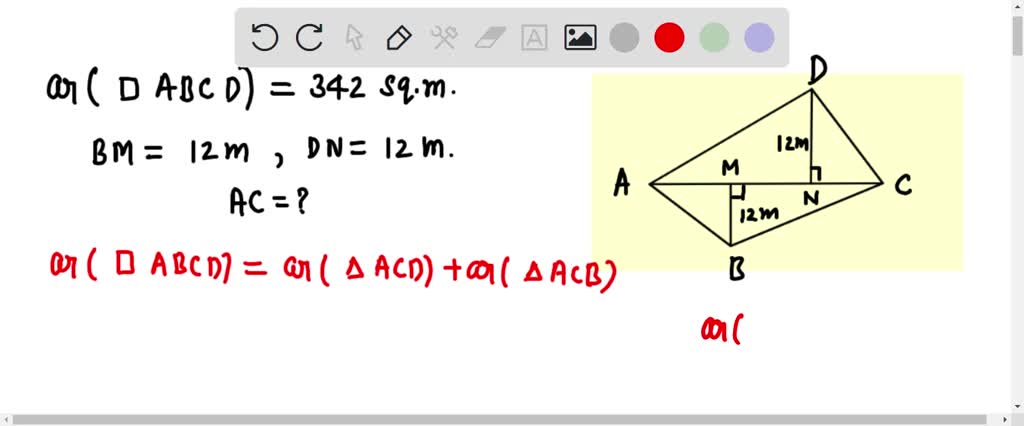Click the red text 'ar(△ACB)'
This screenshot has height=426, width=1024.
543,269
